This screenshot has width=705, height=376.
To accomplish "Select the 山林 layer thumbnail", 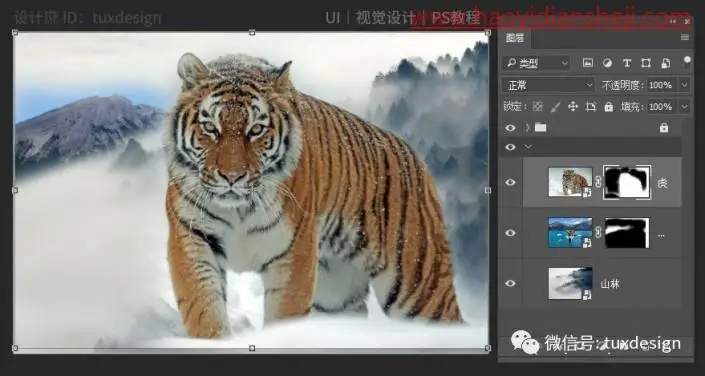I will (x=571, y=283).
